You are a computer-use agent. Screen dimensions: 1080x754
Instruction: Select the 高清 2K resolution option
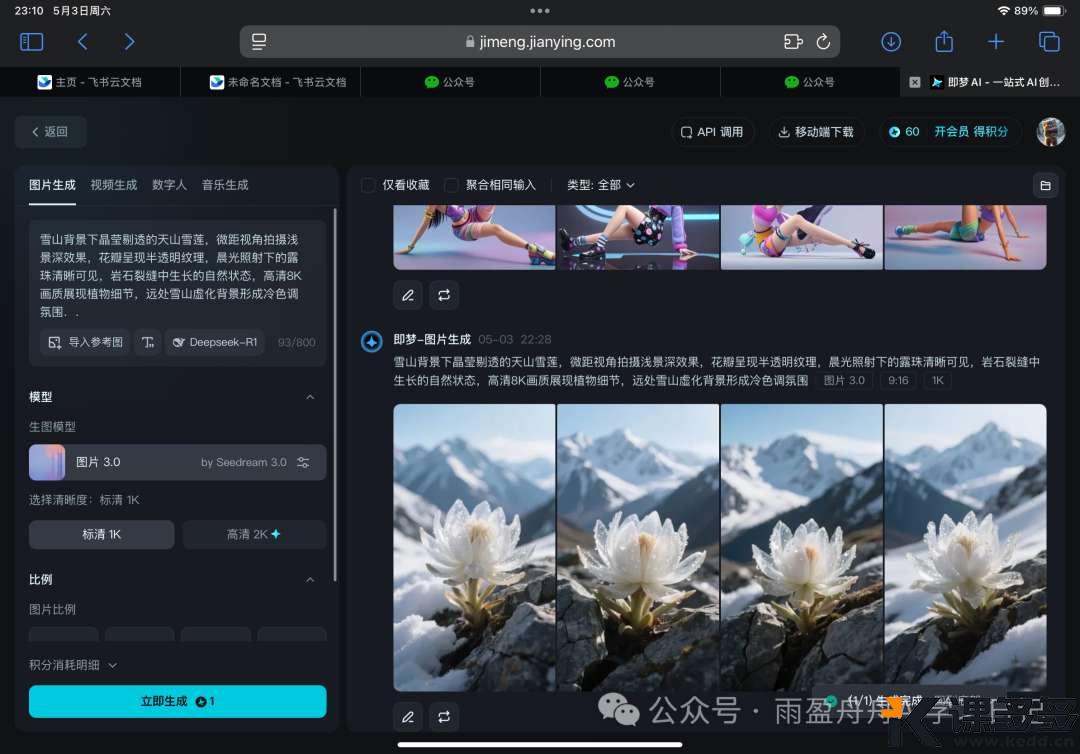254,535
